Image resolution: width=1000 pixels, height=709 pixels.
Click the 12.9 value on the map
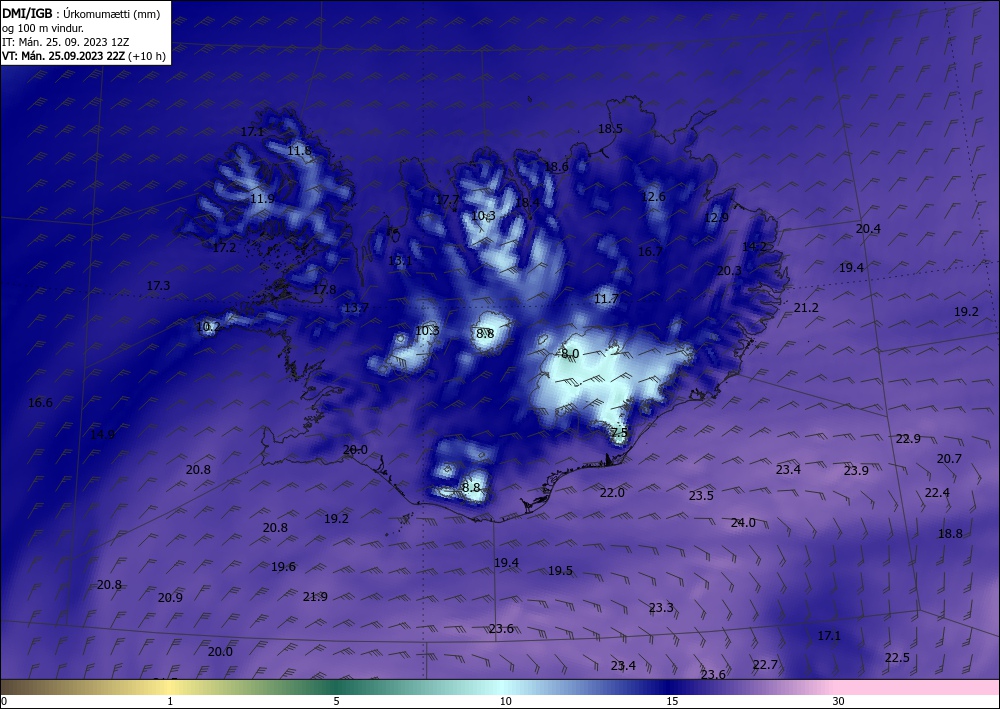pyautogui.click(x=716, y=217)
